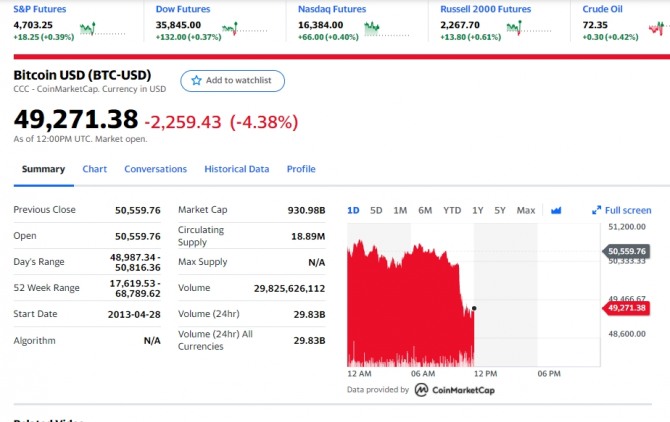Click the Russell 2000 Futures sparkline chart
This screenshot has width=670, height=422.
516,28
